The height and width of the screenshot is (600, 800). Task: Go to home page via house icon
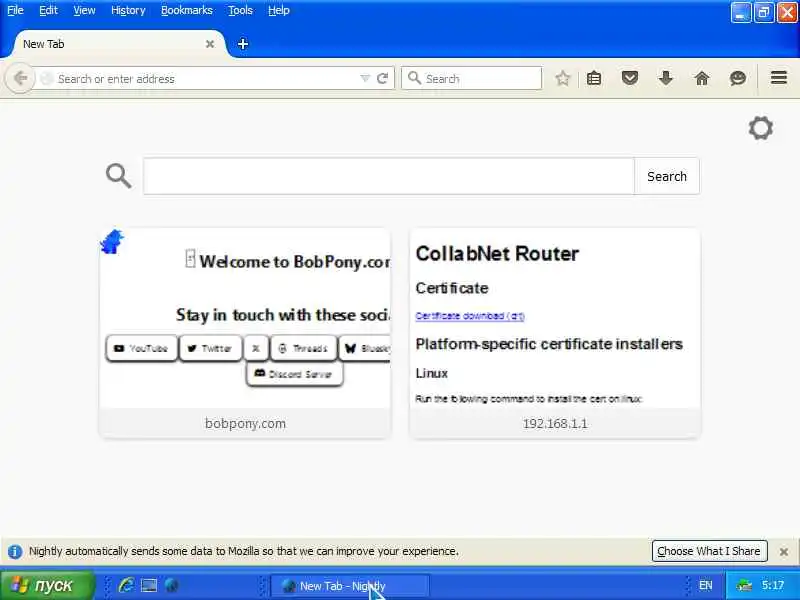coord(702,79)
